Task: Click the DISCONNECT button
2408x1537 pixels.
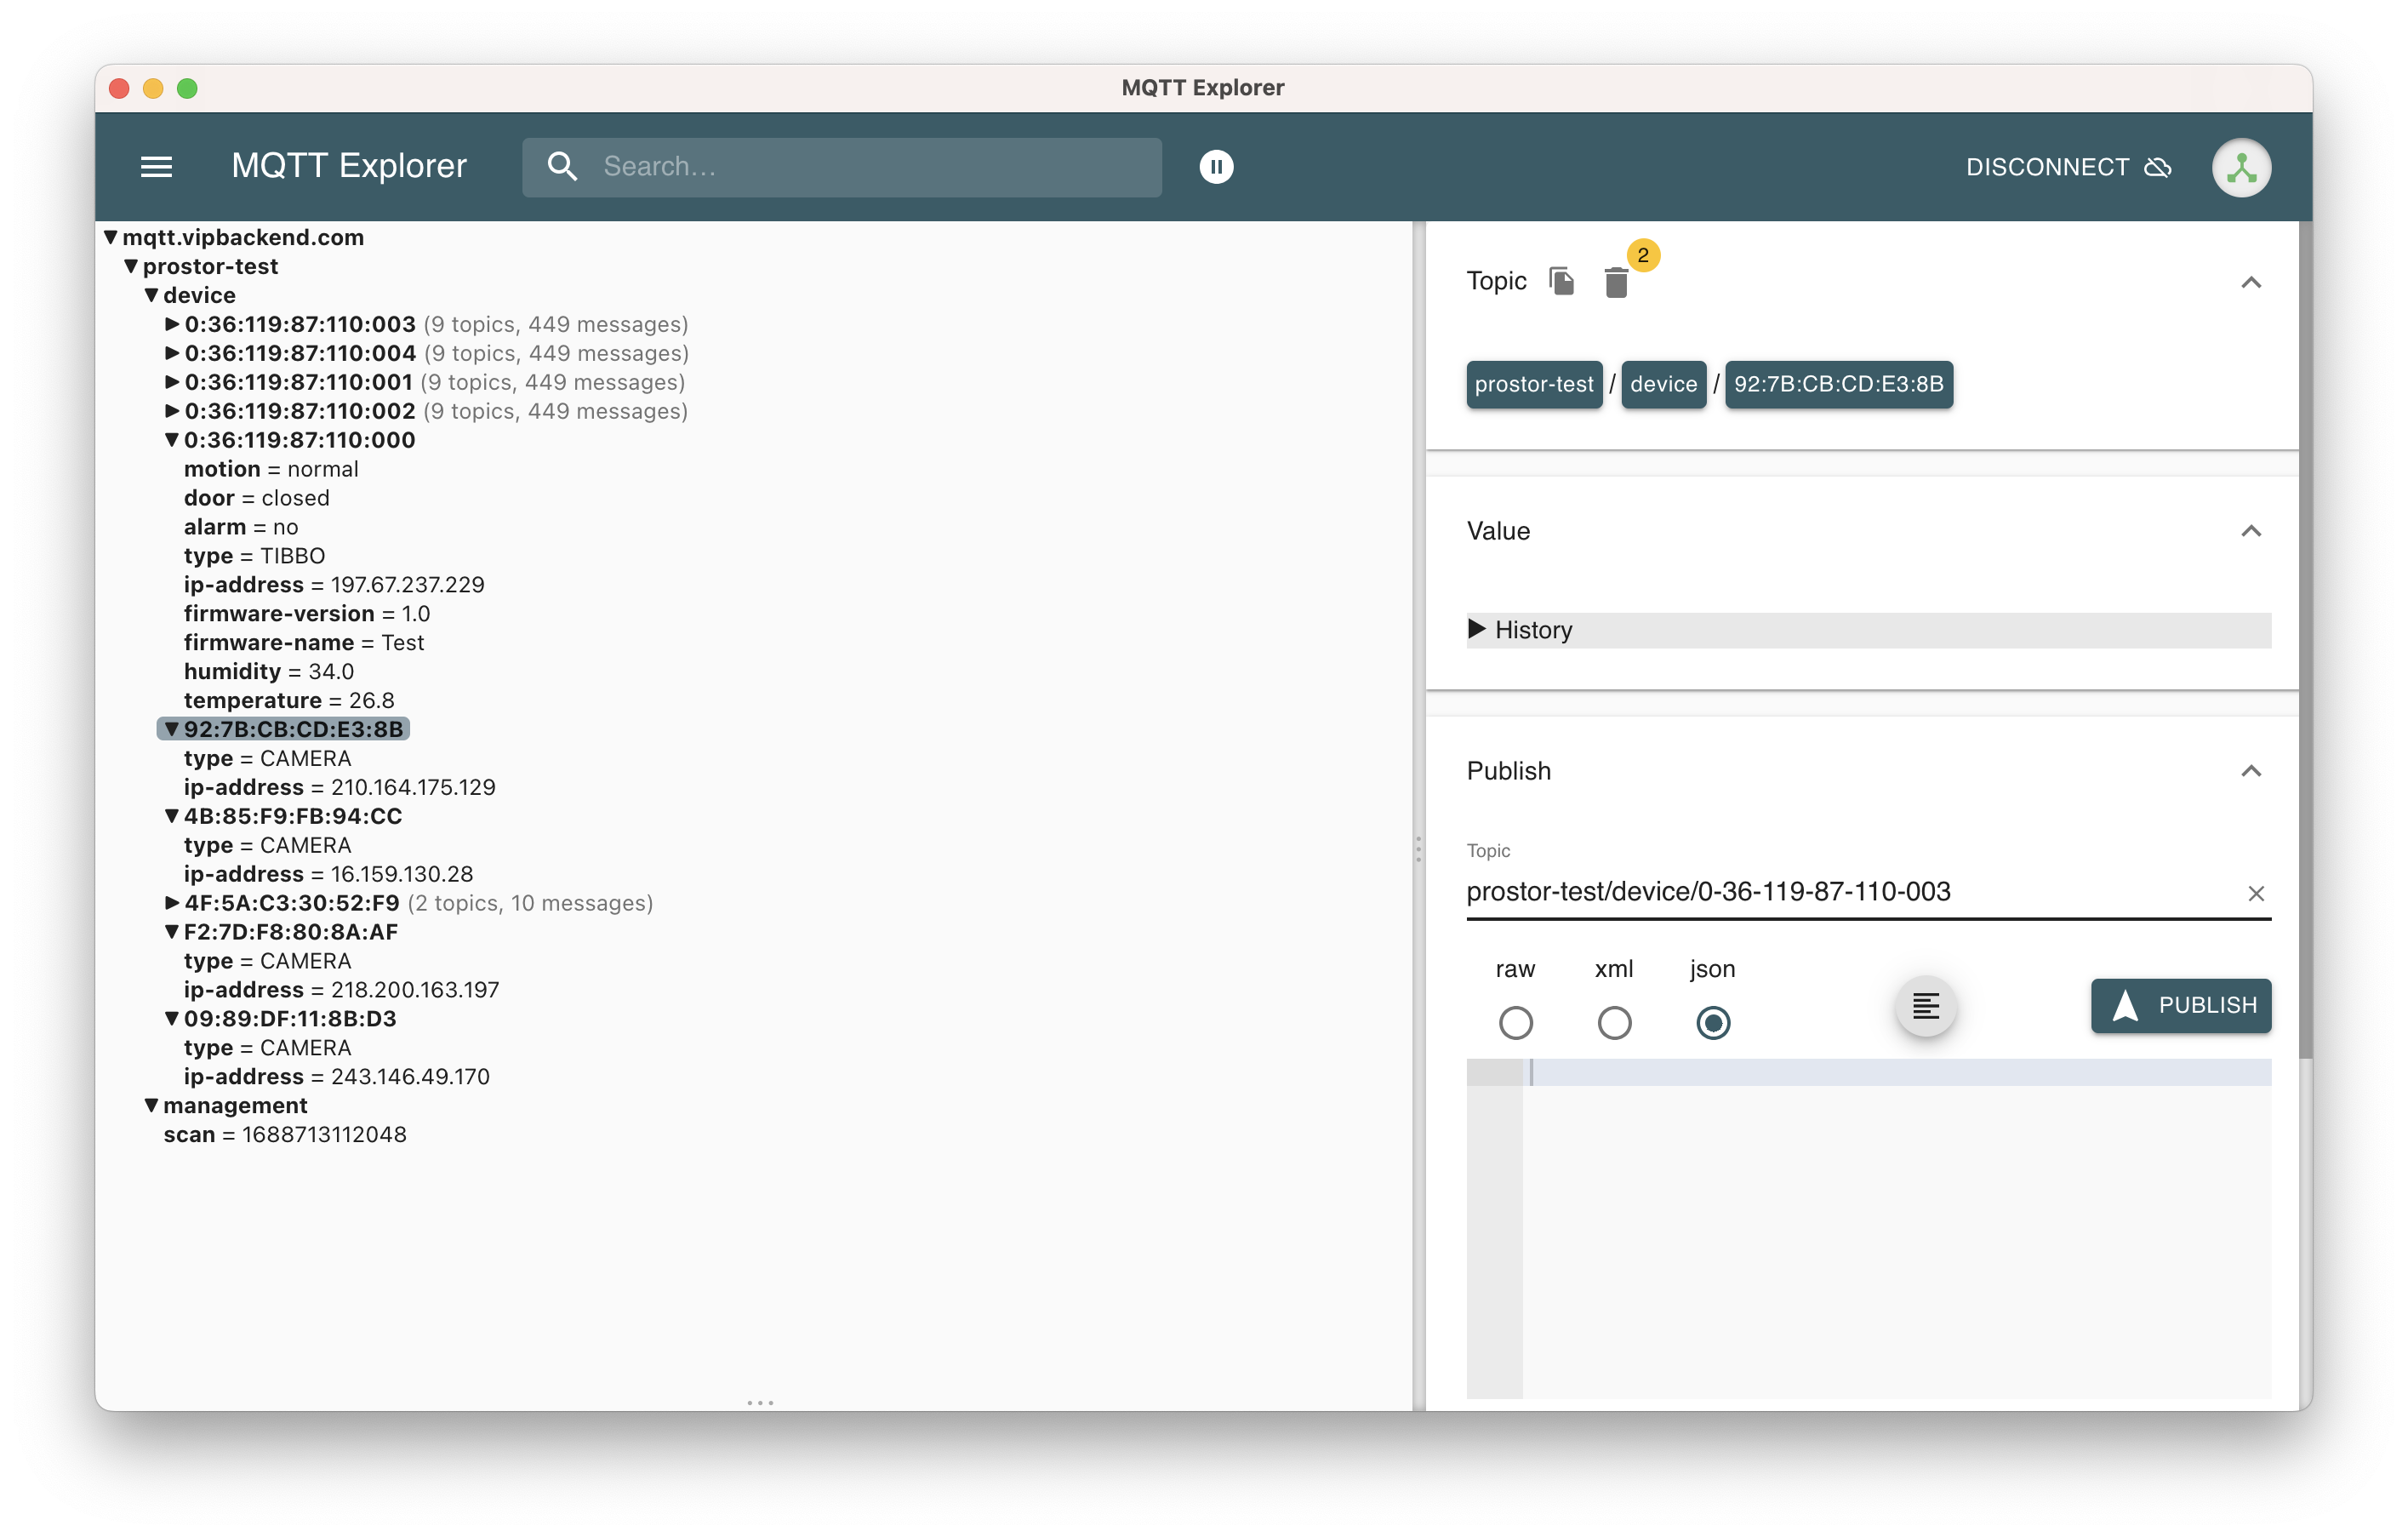Action: [2067, 167]
